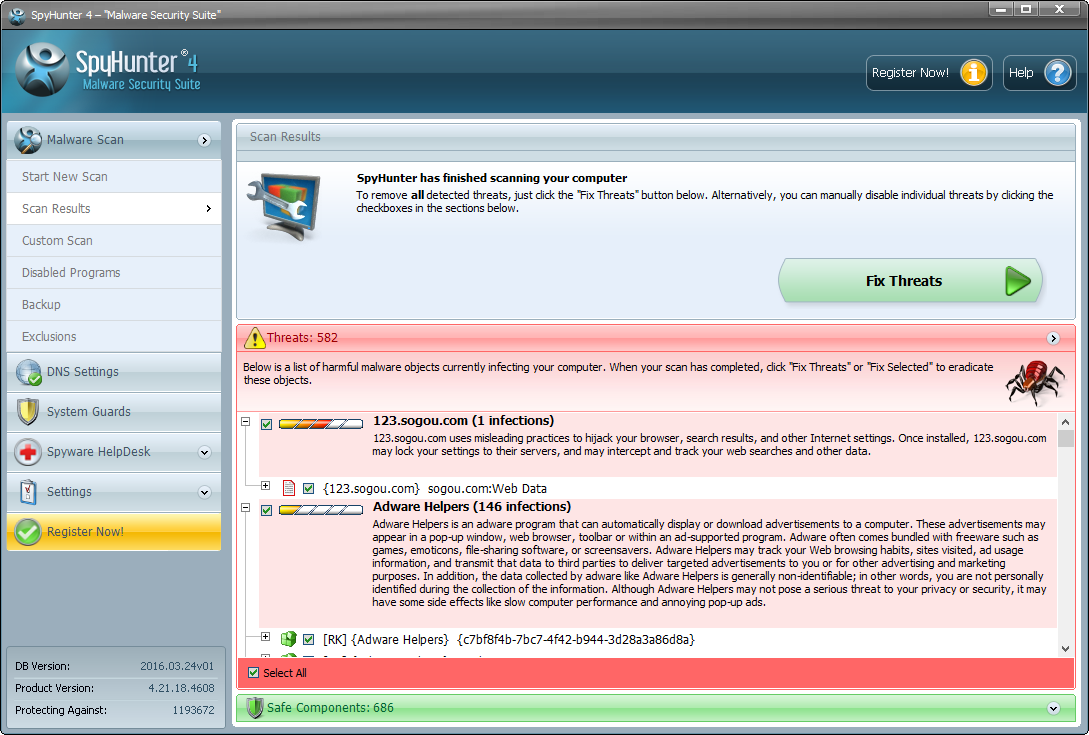
Task: Uncheck the Adware Helpers threat checkbox
Action: 266,510
